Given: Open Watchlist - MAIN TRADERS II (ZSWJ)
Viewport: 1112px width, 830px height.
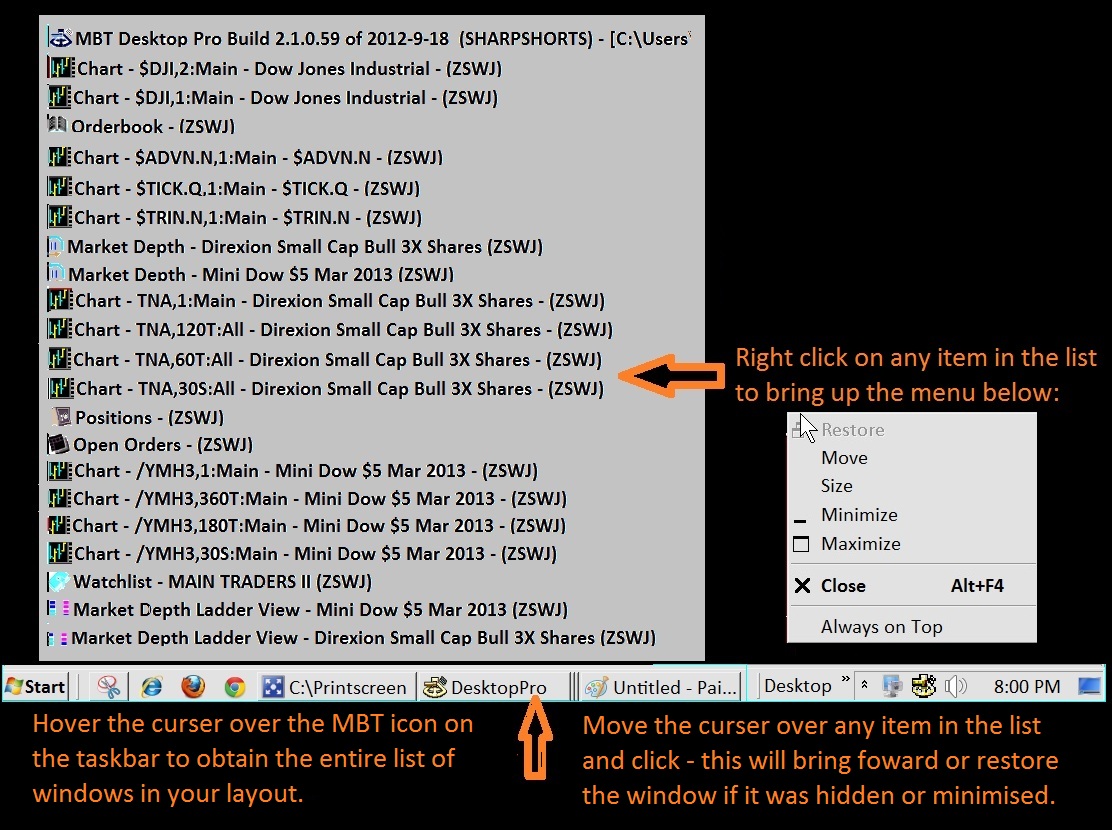Looking at the screenshot, I should click(x=209, y=582).
